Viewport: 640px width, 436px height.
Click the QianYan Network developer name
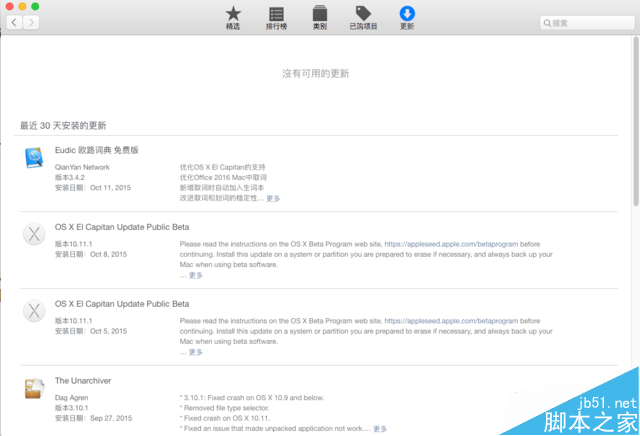[82, 167]
